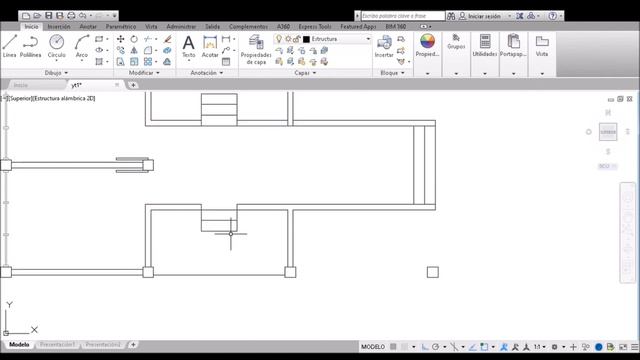Open the Estructura layer dropdown
The image size is (640, 360).
[368, 39]
